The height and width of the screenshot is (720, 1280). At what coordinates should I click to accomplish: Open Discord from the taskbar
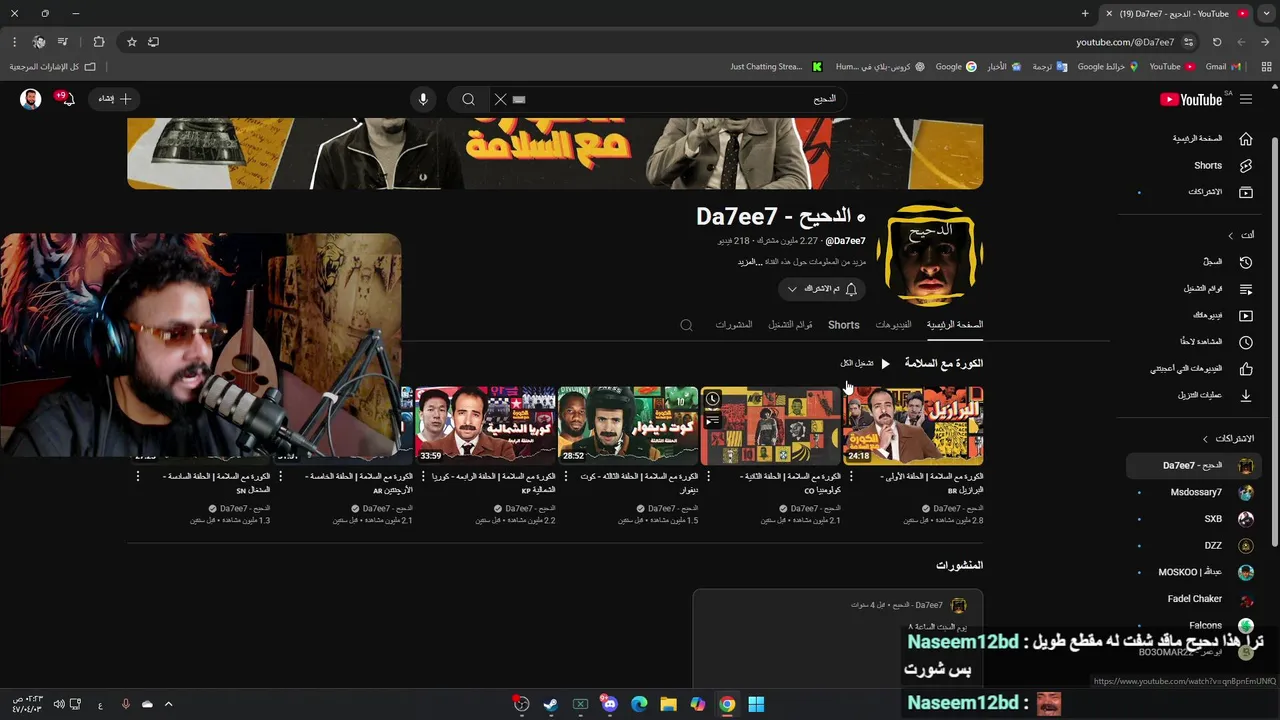[610, 704]
